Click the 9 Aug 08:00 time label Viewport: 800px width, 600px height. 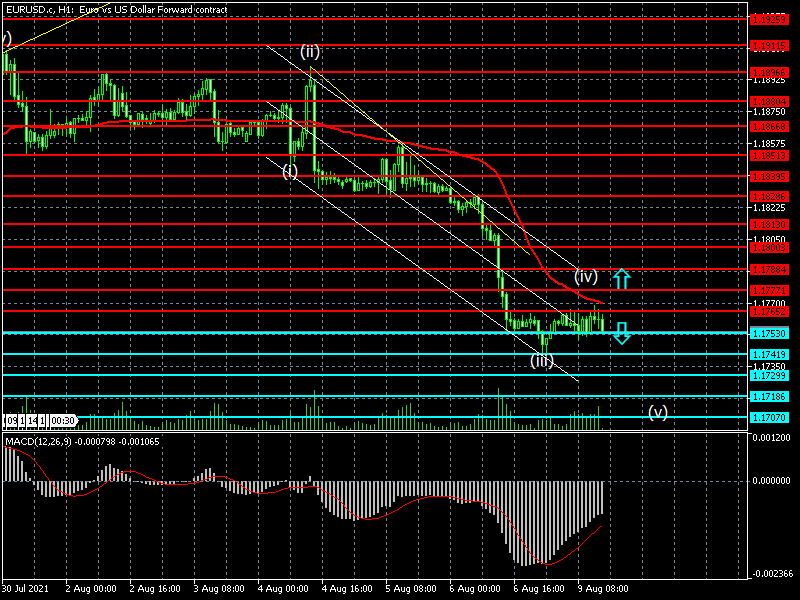[604, 588]
